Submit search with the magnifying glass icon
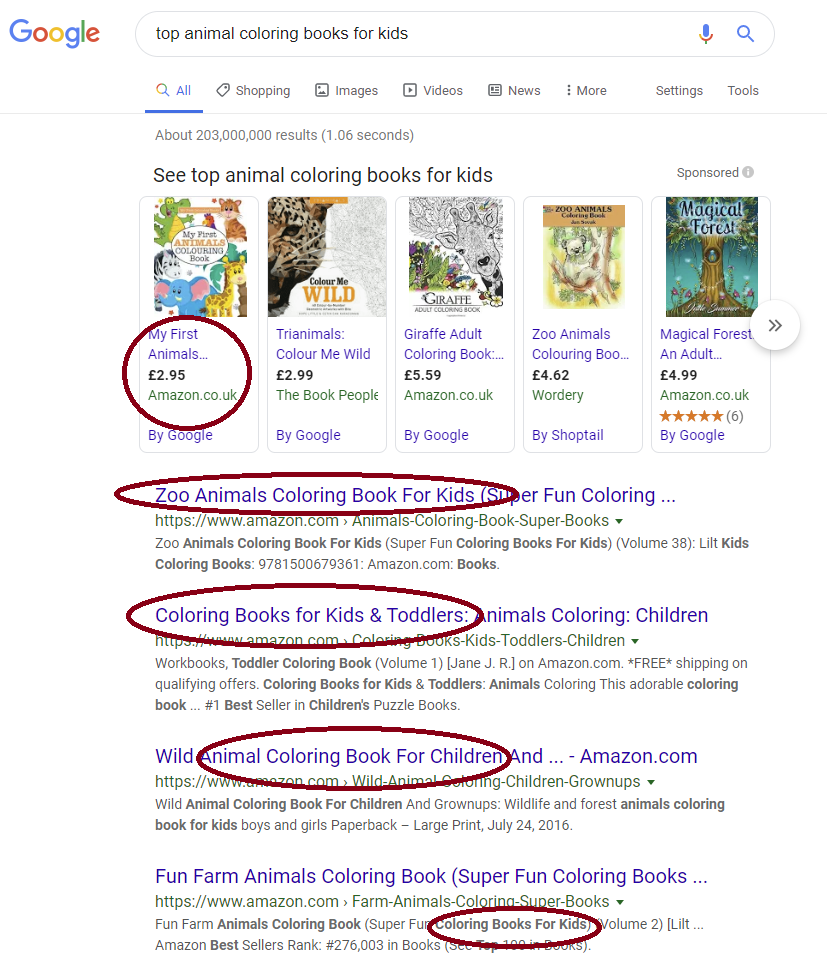The width and height of the screenshot is (827, 970). pyautogui.click(x=745, y=33)
